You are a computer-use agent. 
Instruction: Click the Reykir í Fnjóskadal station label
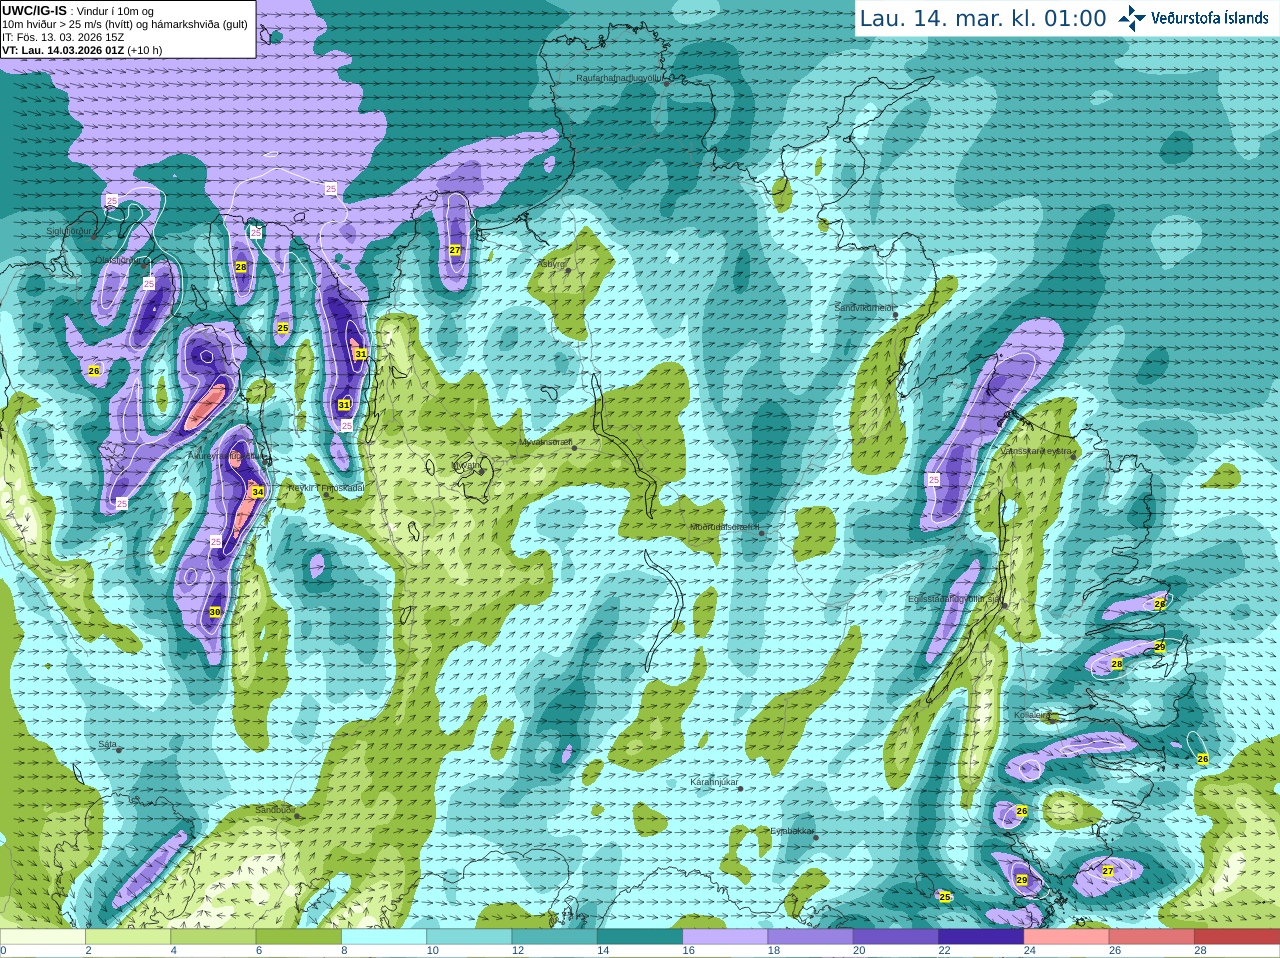point(326,488)
